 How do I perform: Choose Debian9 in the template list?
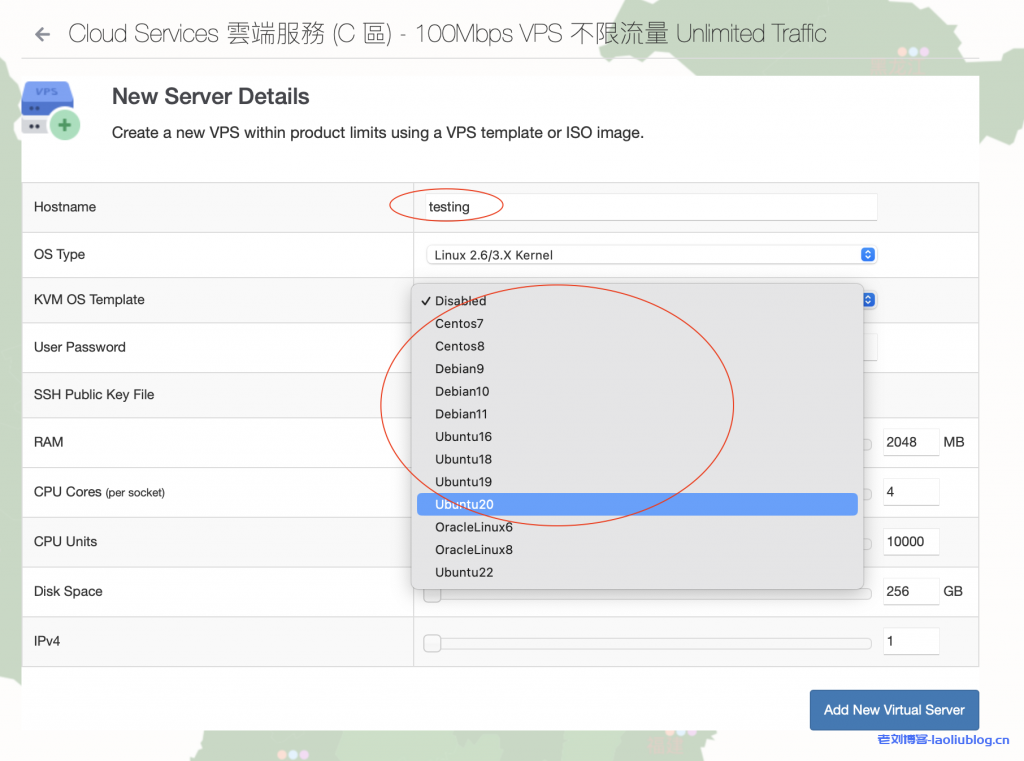(459, 368)
